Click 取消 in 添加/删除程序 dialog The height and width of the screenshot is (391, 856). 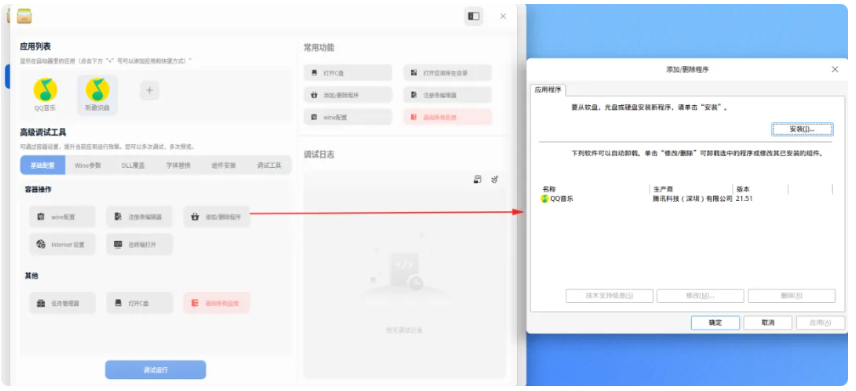768,323
